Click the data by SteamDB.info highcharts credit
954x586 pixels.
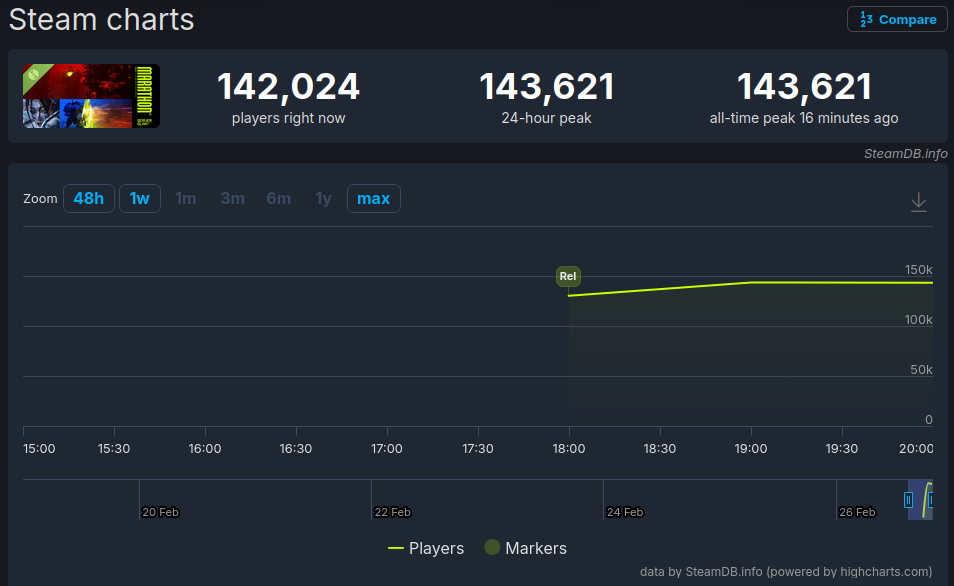click(x=786, y=571)
